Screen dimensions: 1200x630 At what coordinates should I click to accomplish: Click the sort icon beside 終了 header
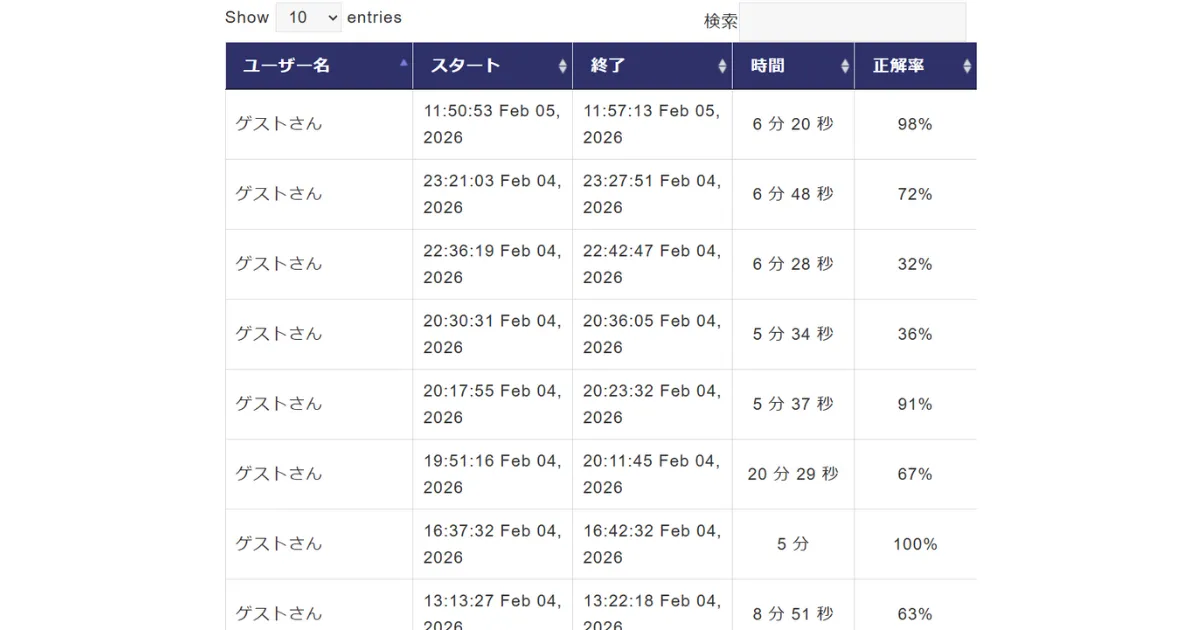point(722,65)
